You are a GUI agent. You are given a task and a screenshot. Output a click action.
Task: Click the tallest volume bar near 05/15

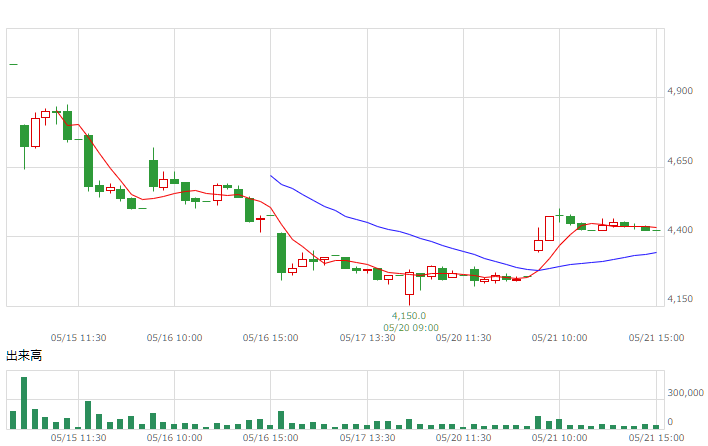point(24,403)
